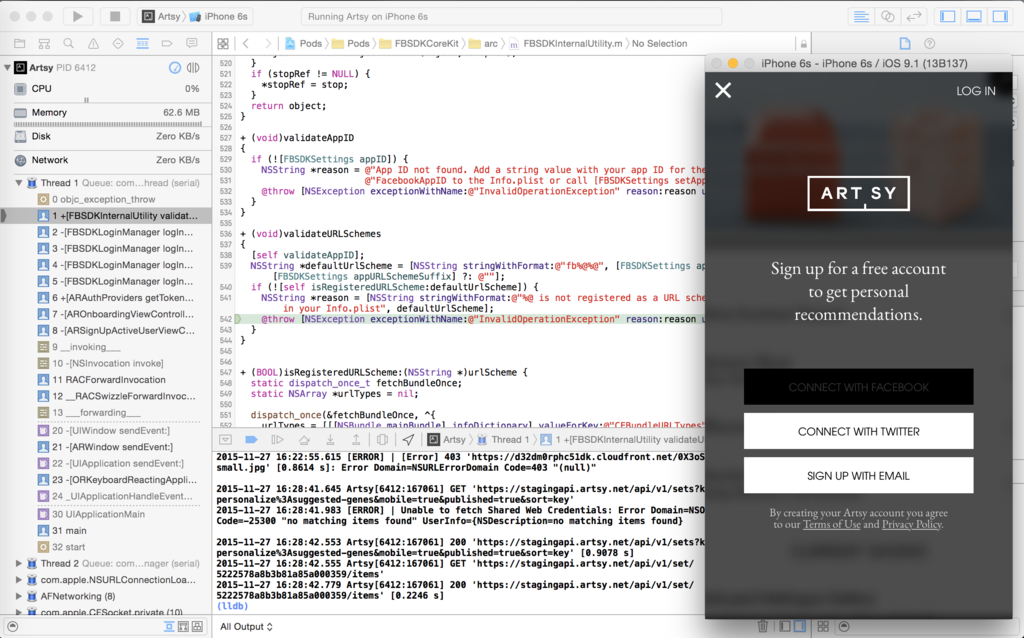Tap SIGN UP WITH EMAIL in simulator
The width and height of the screenshot is (1024, 638).
pyautogui.click(x=858, y=475)
